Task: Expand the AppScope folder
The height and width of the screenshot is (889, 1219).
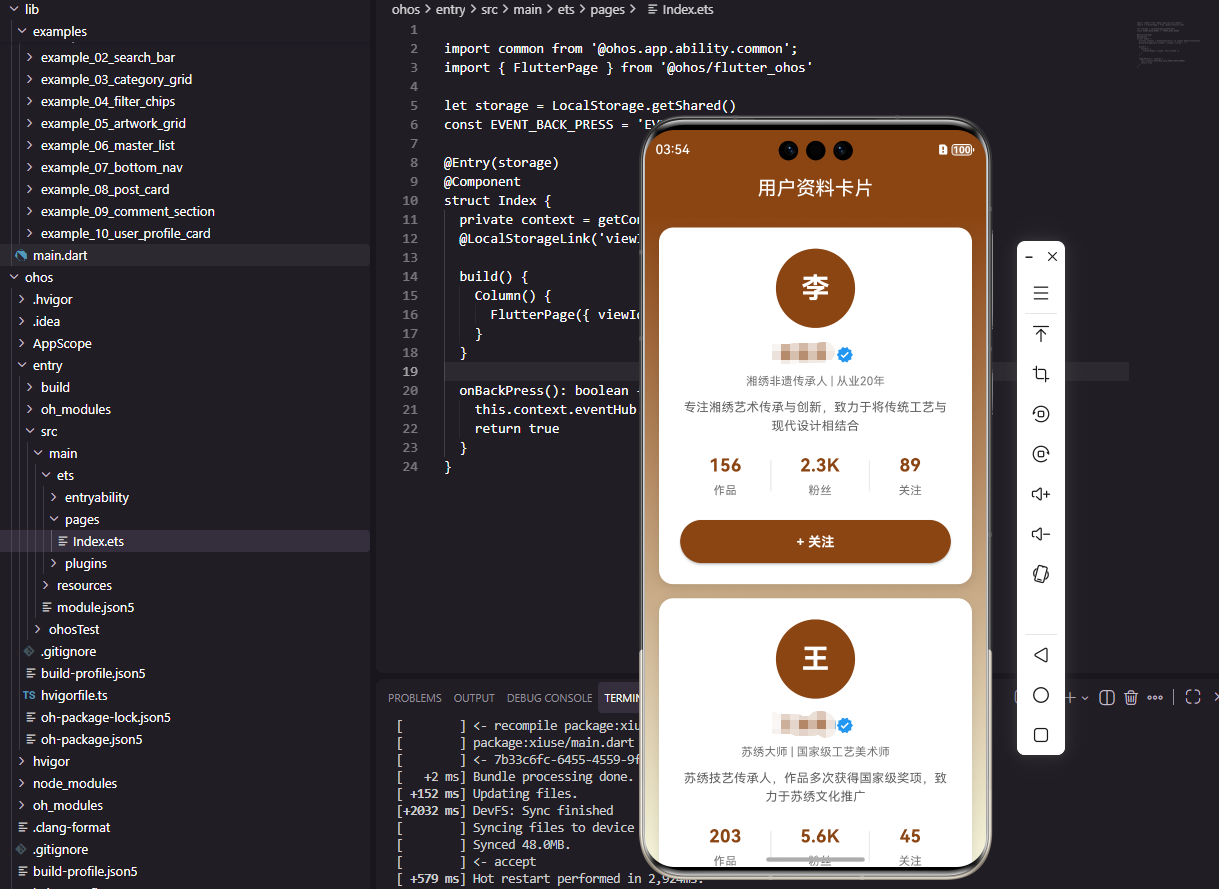Action: point(22,343)
